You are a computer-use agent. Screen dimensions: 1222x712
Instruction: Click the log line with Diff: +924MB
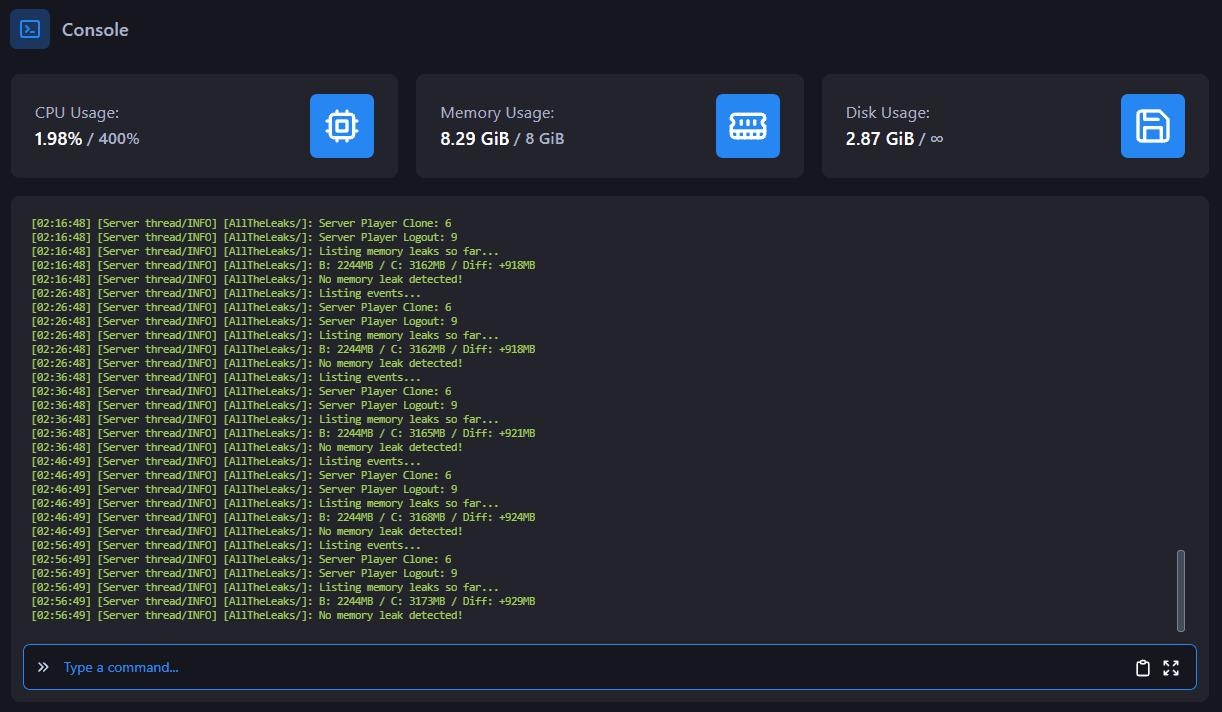(x=283, y=518)
